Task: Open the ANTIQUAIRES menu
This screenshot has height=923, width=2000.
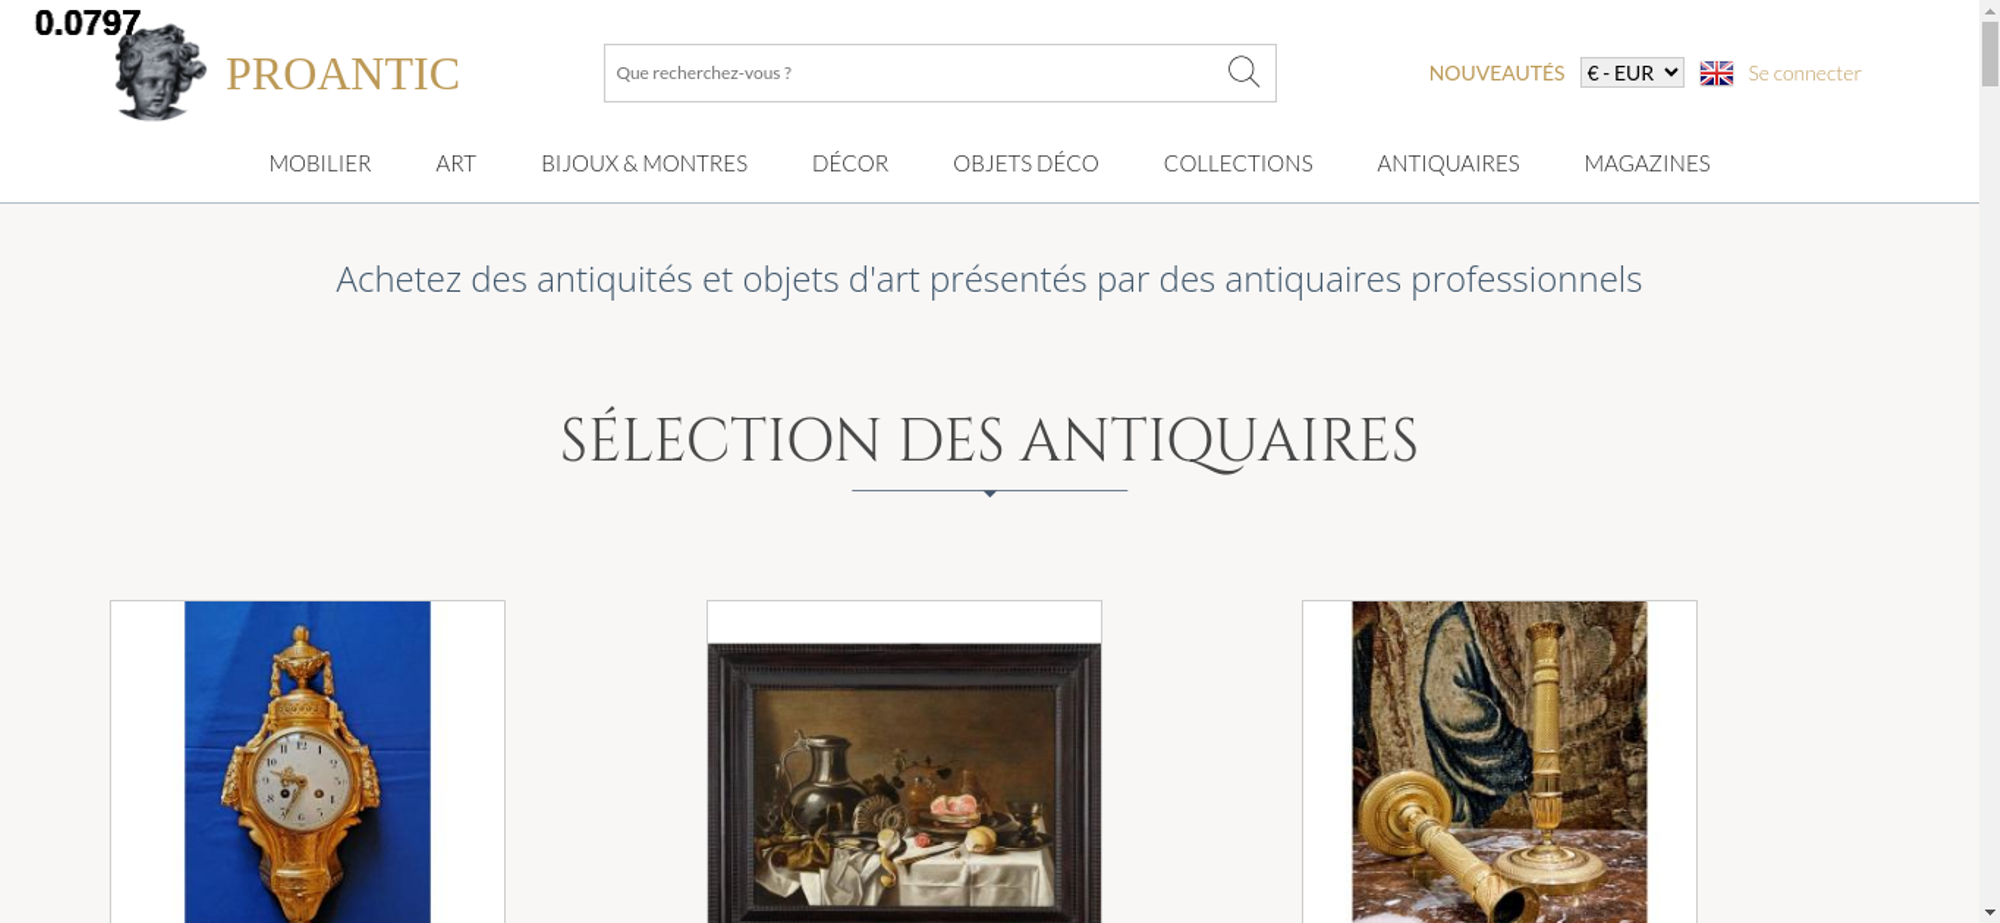Action: tap(1448, 163)
